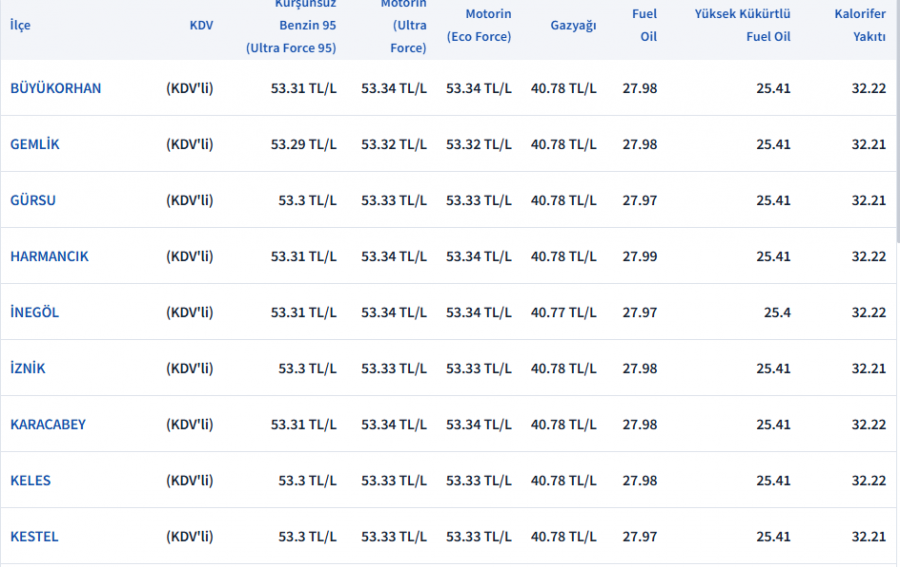Screen dimensions: 900x567
Task: Click the Kalorifer Yakıtı column header
Action: click(x=860, y=25)
